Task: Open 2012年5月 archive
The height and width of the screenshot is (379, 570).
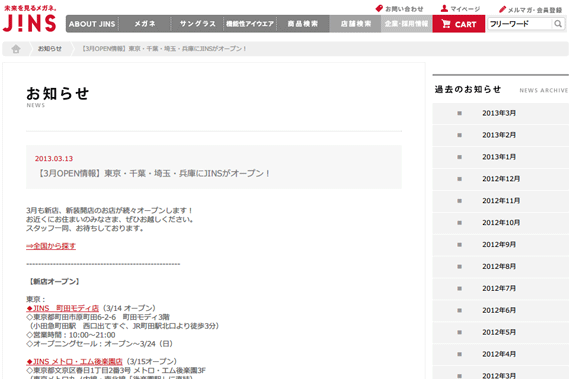Action: [x=500, y=332]
